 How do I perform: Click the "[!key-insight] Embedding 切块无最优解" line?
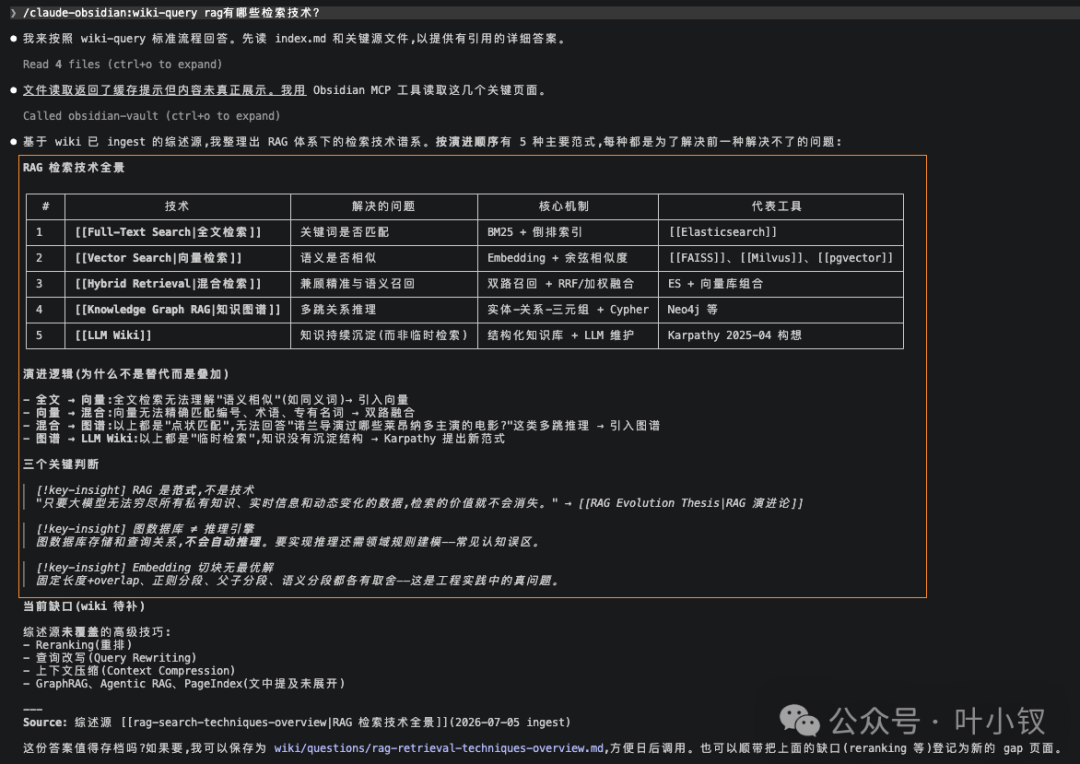(x=154, y=568)
